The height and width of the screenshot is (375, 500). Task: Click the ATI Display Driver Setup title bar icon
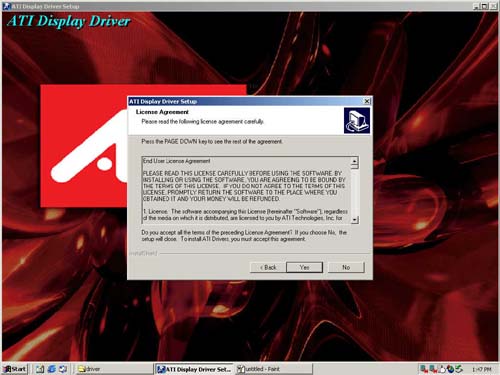[6, 6]
